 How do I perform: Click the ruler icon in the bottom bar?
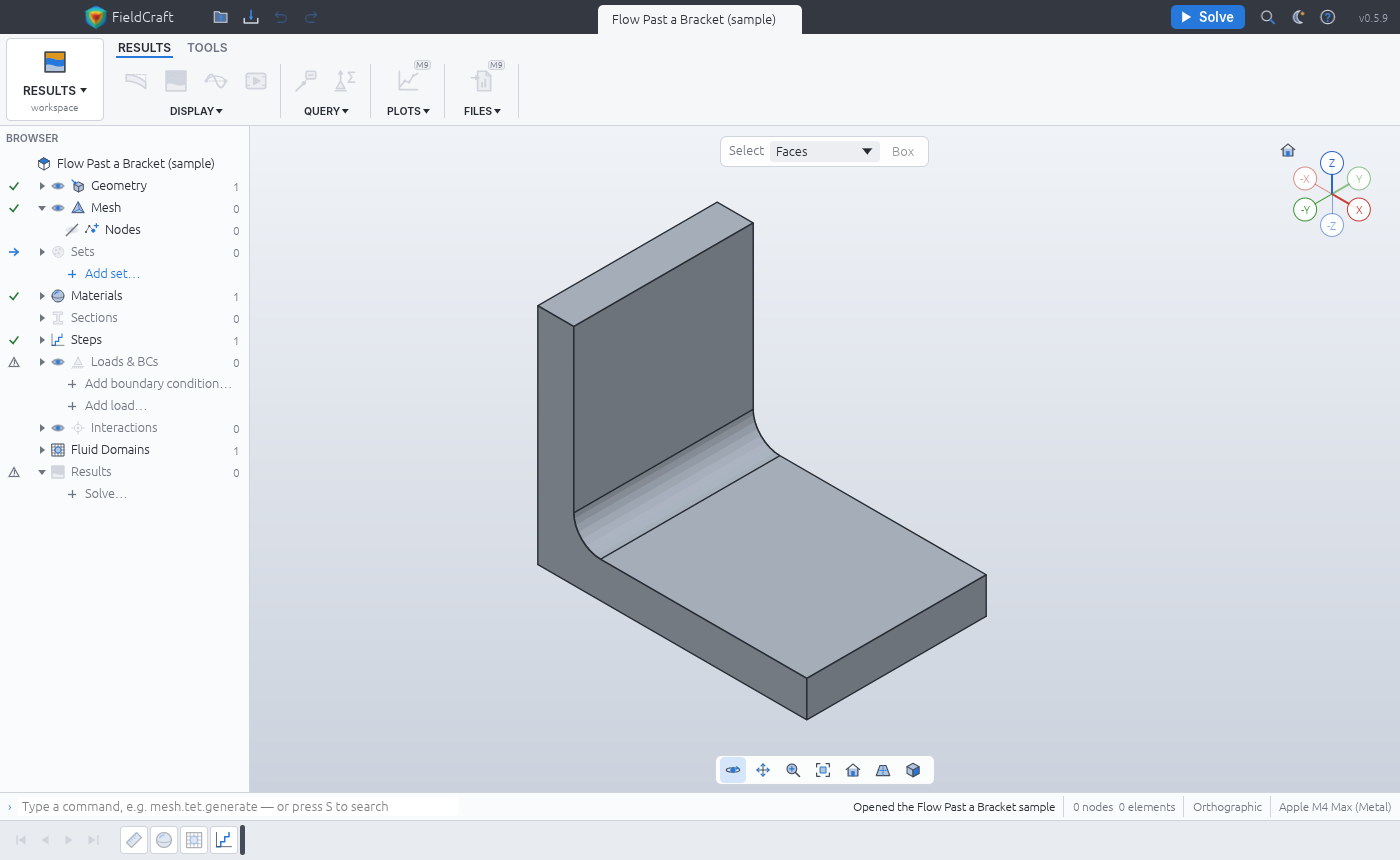134,840
